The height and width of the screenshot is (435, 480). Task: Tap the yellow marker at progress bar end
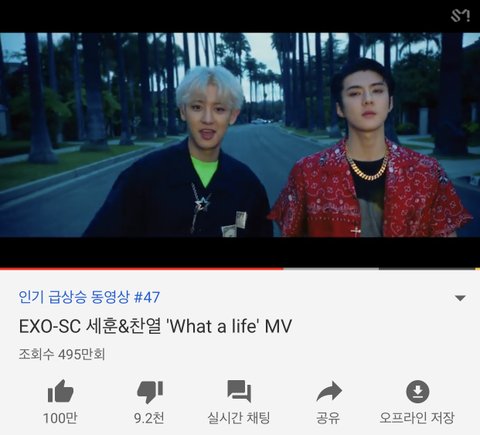click(x=477, y=268)
